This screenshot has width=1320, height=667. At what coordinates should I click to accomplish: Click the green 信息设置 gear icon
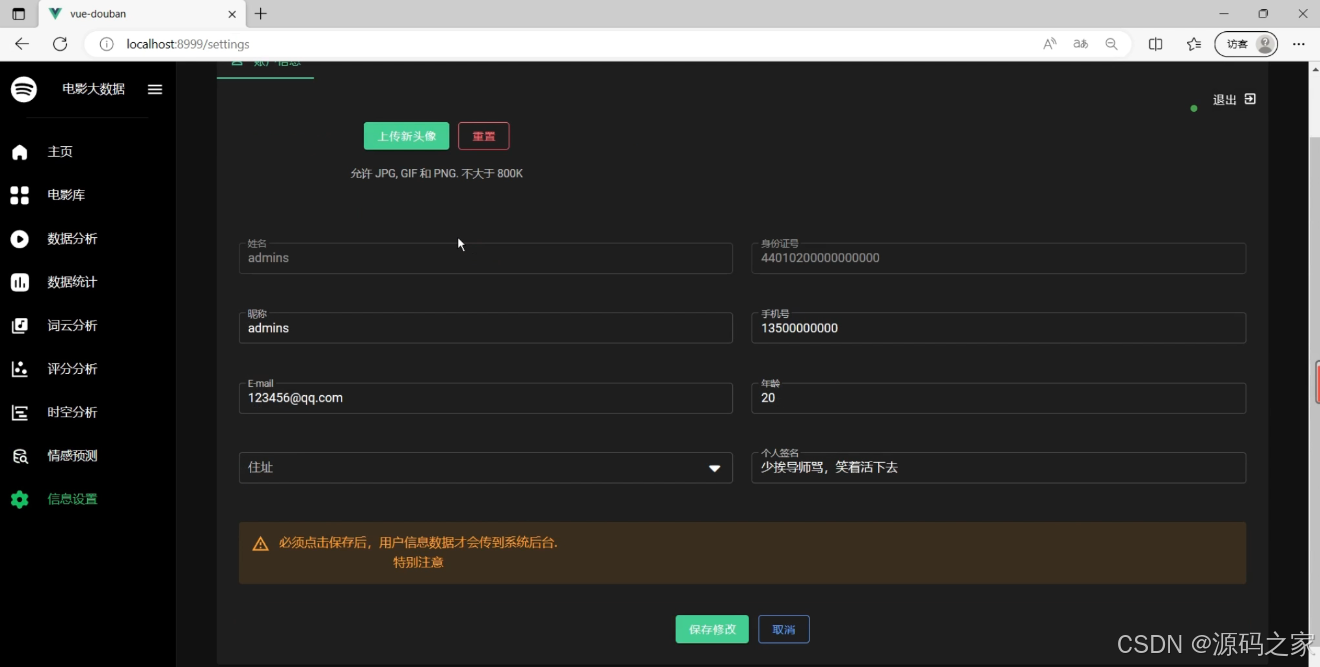coord(19,498)
